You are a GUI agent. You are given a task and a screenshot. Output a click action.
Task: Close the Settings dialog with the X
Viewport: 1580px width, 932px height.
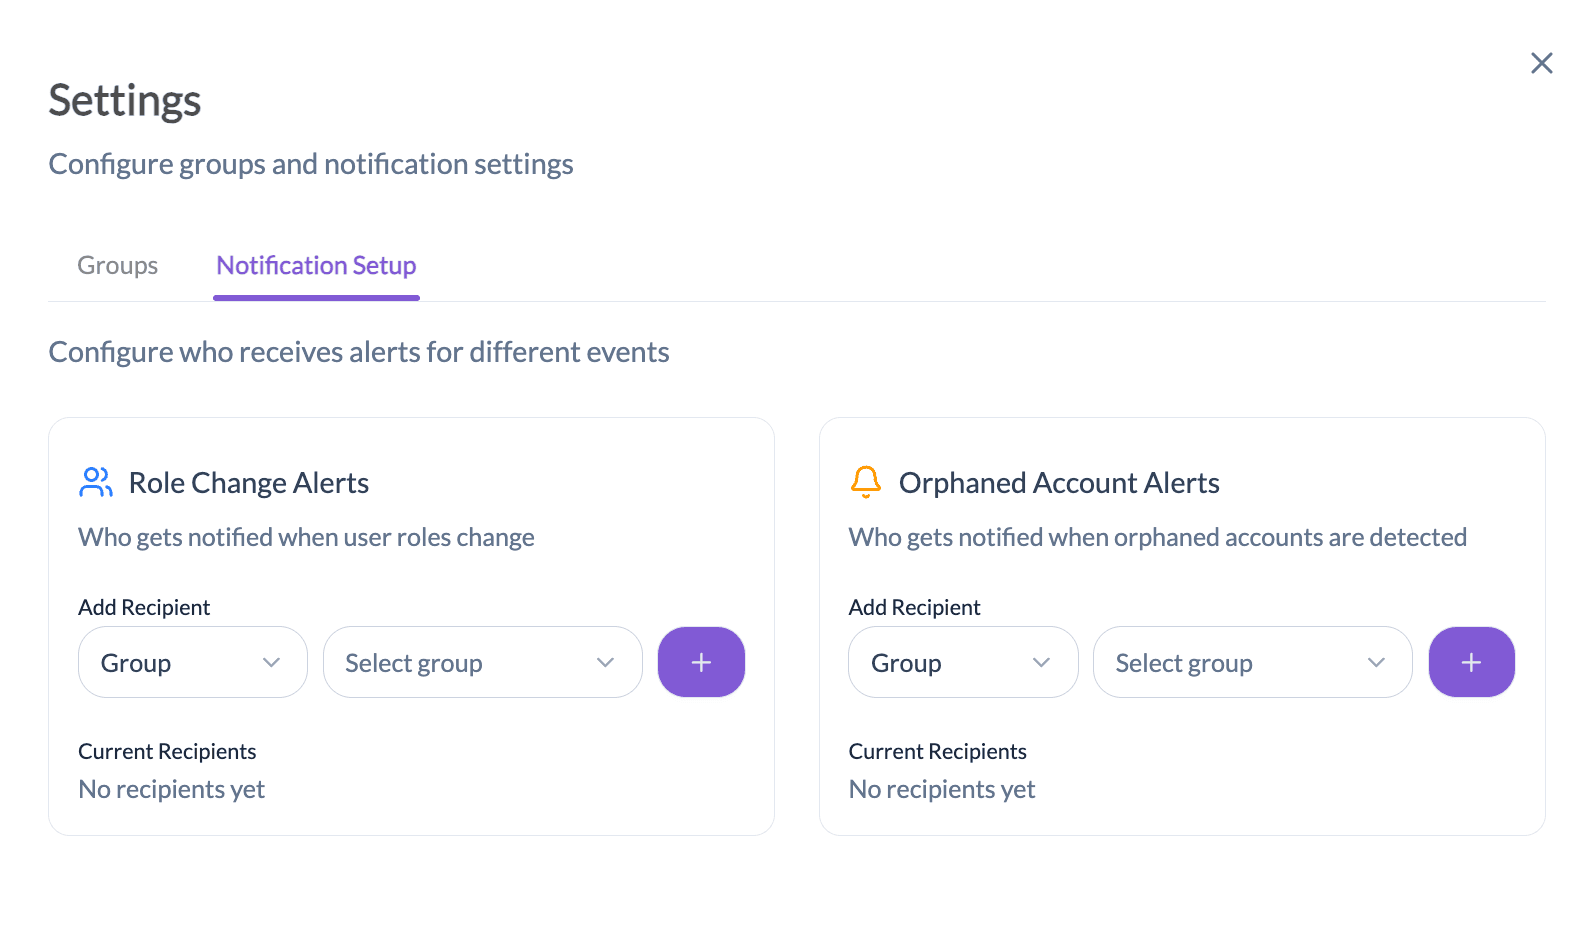tap(1541, 63)
